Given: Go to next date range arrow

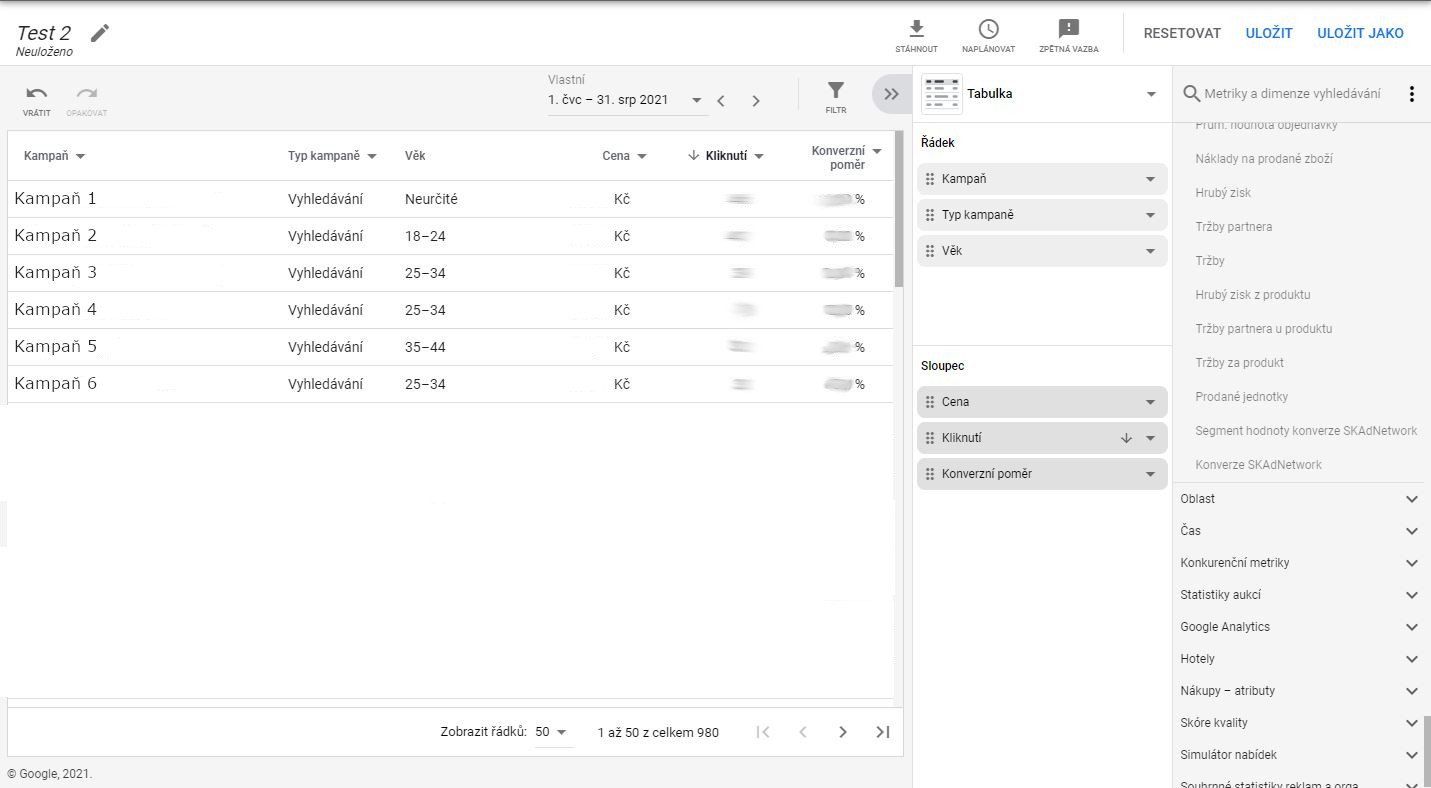Looking at the screenshot, I should [x=756, y=101].
